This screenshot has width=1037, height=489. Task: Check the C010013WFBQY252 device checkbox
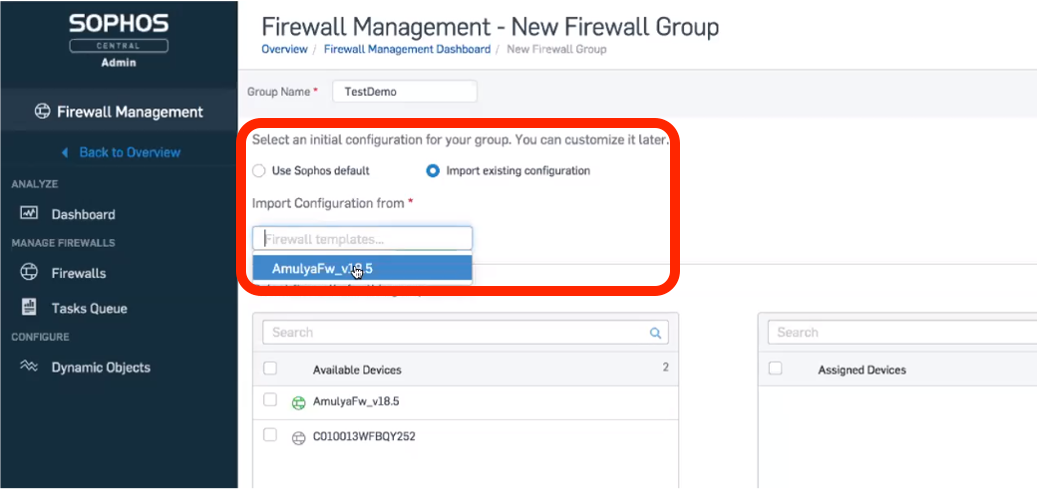(270, 435)
